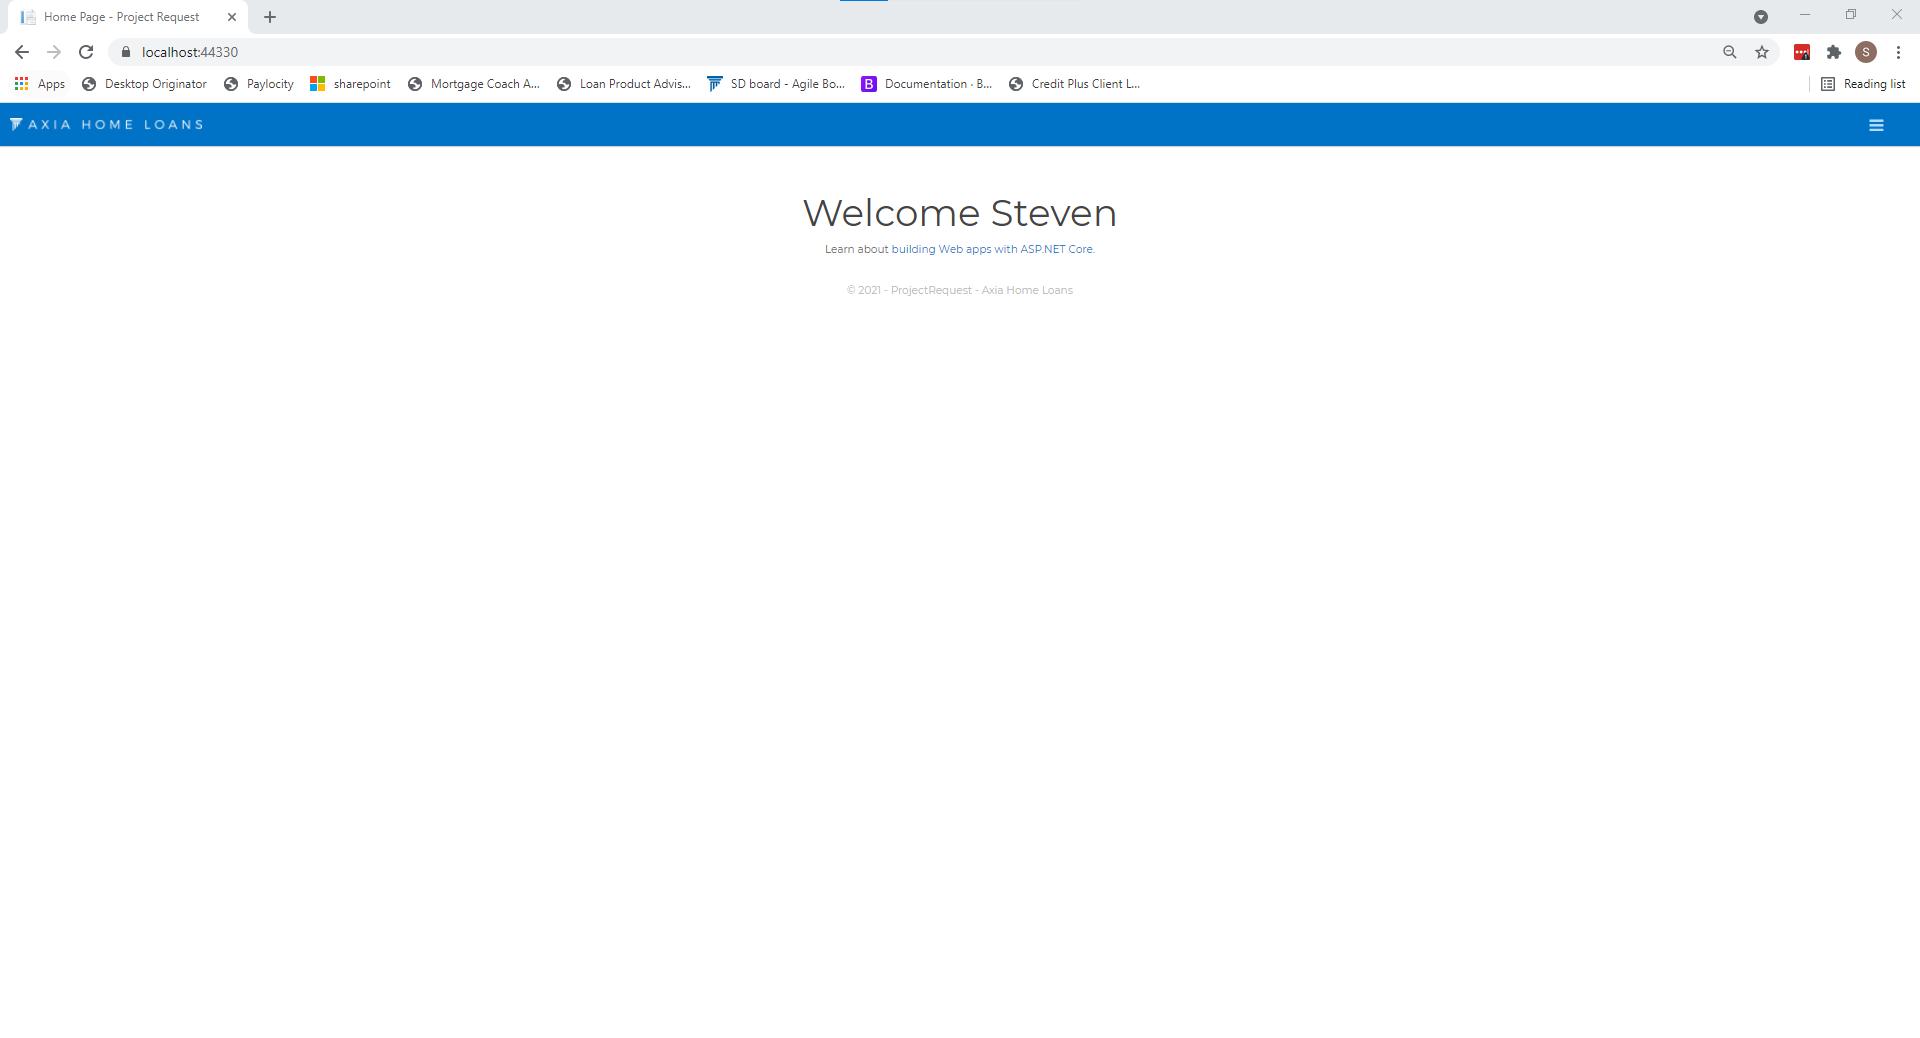Open the sharepoint bookmark
The width and height of the screenshot is (1920, 1038).
pyautogui.click(x=351, y=84)
